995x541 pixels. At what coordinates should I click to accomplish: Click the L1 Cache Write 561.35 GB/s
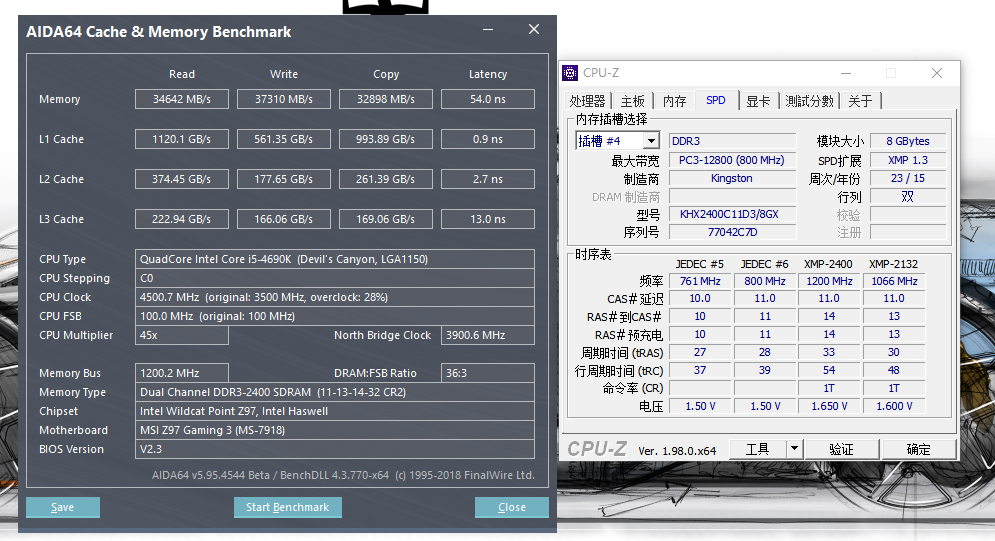[284, 139]
